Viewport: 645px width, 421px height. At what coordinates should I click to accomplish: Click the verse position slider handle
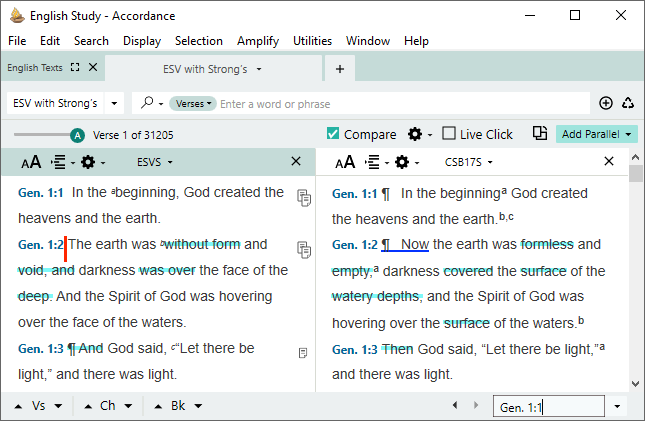(78, 135)
